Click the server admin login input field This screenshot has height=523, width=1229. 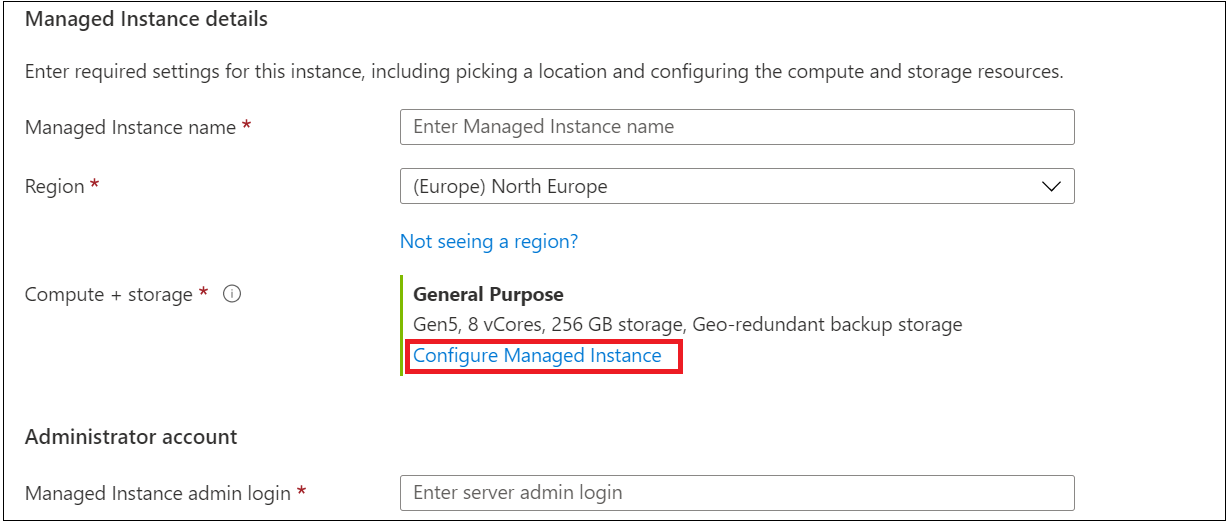(x=736, y=493)
